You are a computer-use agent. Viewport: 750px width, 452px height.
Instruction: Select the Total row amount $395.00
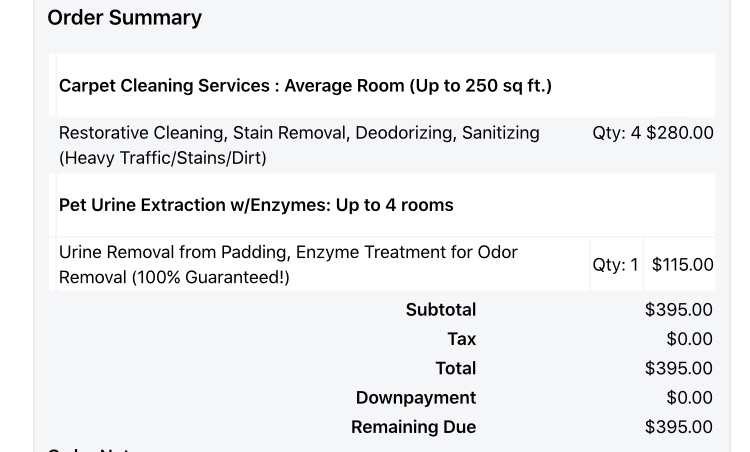679,368
